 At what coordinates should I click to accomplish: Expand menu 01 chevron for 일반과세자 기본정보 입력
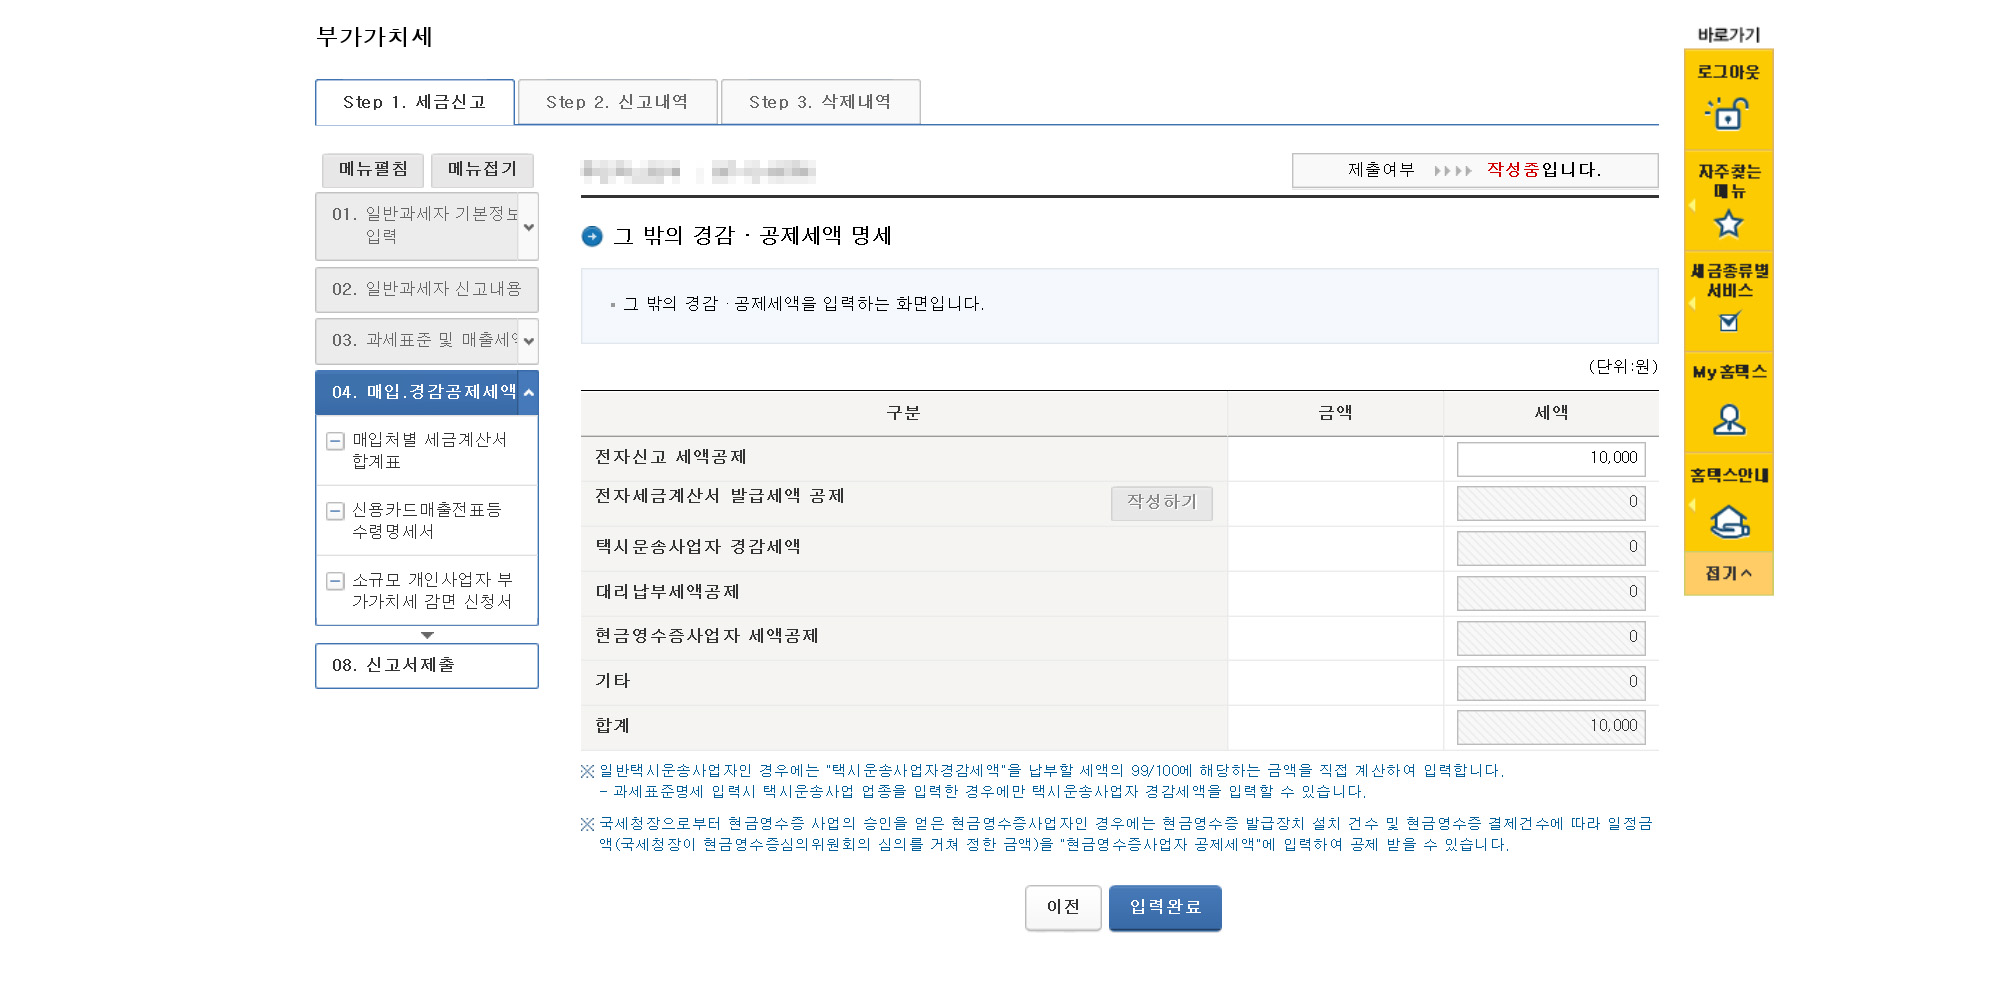click(529, 227)
